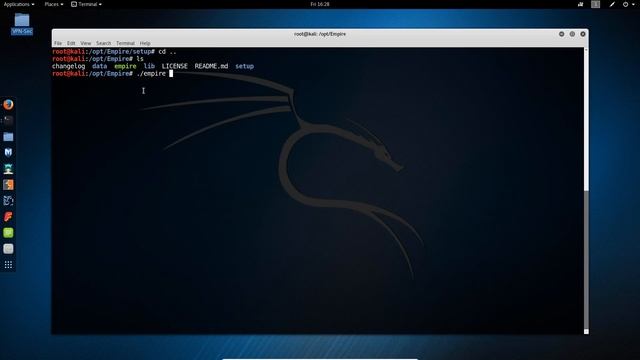The image size is (640, 360).
Task: Launch Firefox from the dock
Action: coord(8,104)
